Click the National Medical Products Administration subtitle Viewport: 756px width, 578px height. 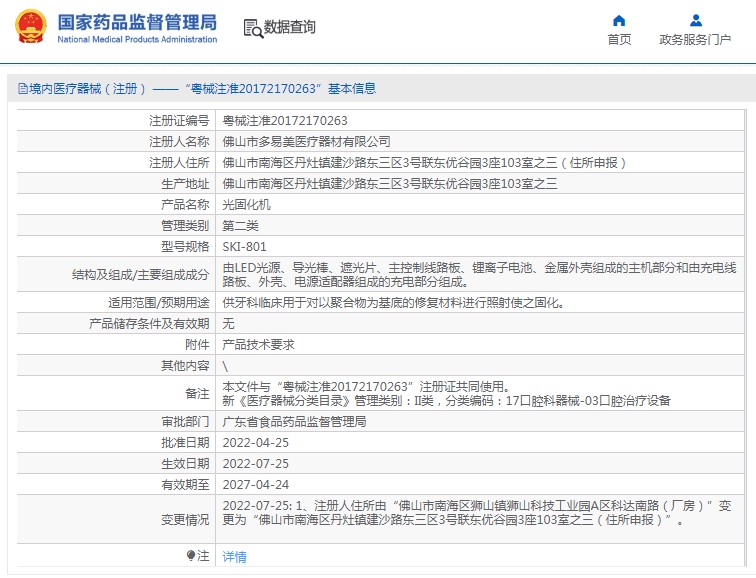(137, 40)
